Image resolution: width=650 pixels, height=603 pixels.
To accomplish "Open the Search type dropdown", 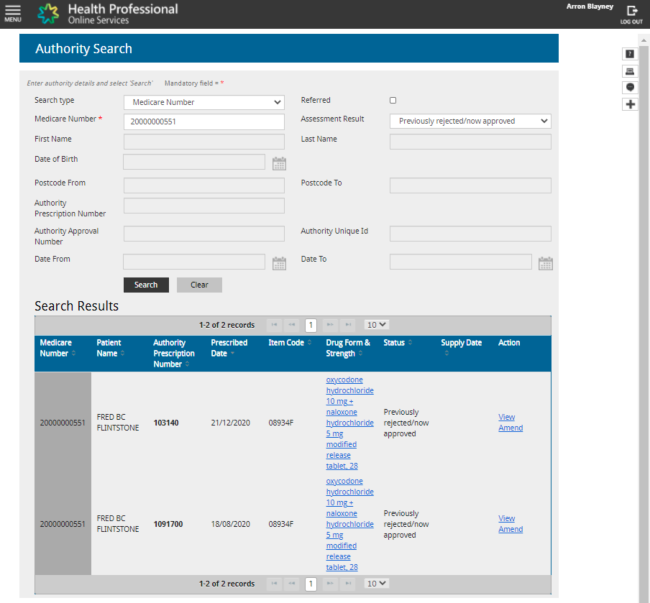I will (204, 102).
